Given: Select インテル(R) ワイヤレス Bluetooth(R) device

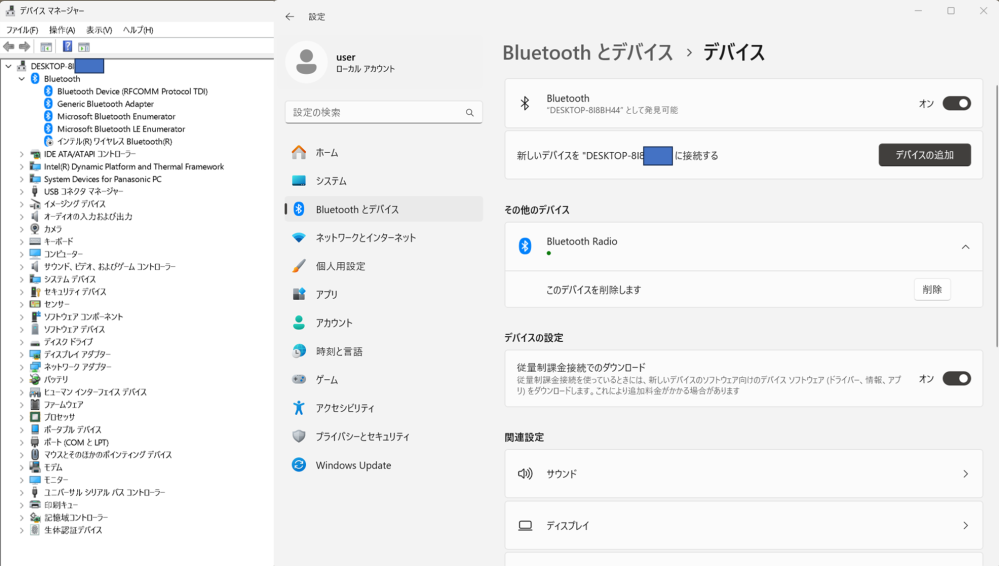Looking at the screenshot, I should point(115,142).
